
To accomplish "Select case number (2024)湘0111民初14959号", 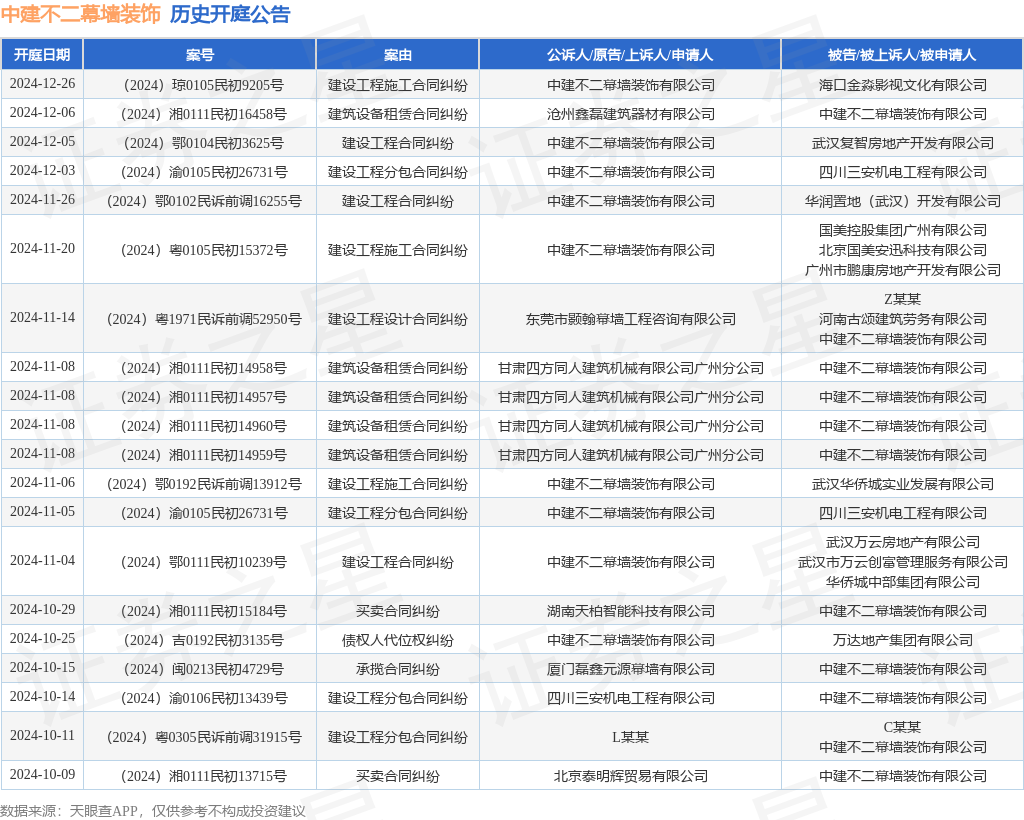I will [204, 455].
